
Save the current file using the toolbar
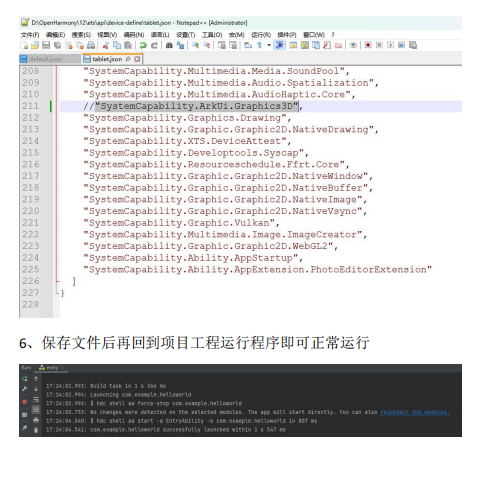[x=46, y=45]
